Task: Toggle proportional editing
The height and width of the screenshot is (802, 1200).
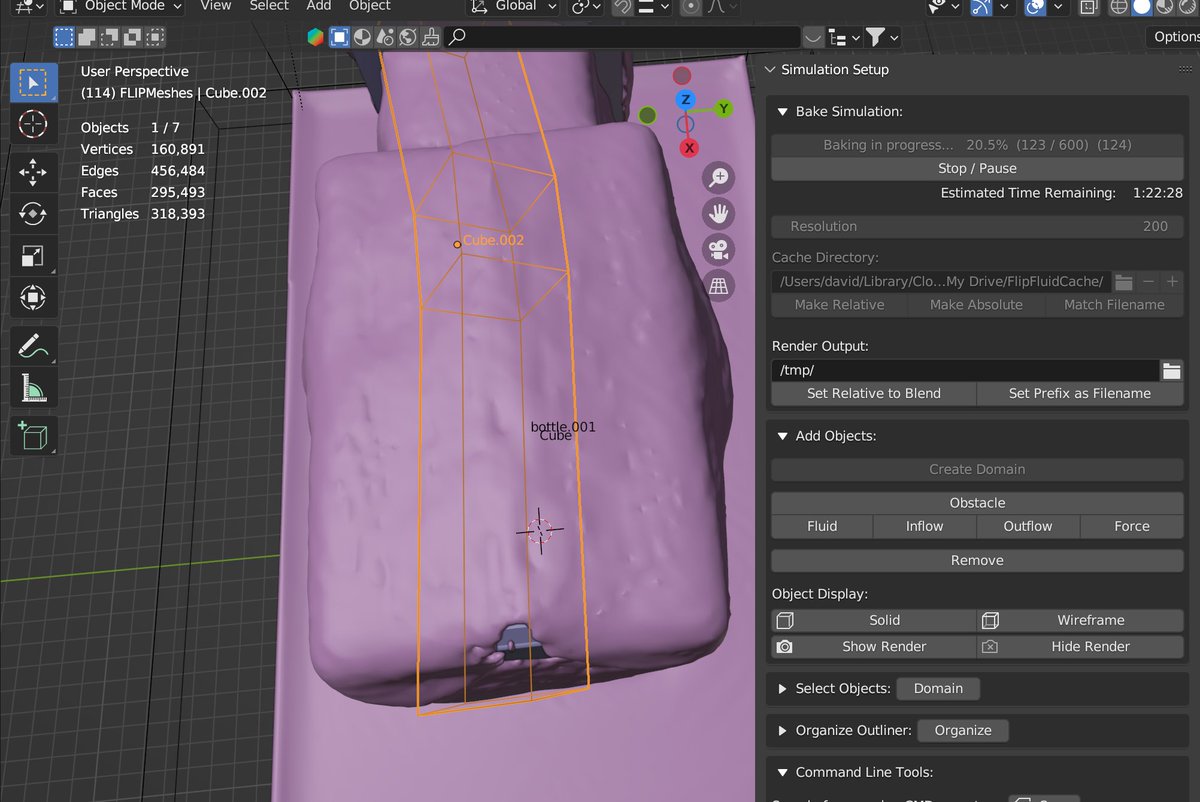Action: [x=691, y=7]
